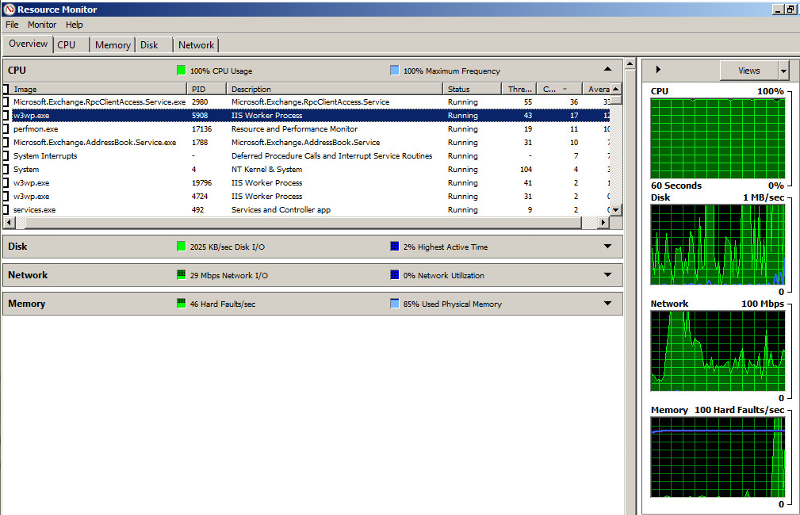Select 'Services and Controller app' description
This screenshot has width=800, height=515.
point(281,210)
